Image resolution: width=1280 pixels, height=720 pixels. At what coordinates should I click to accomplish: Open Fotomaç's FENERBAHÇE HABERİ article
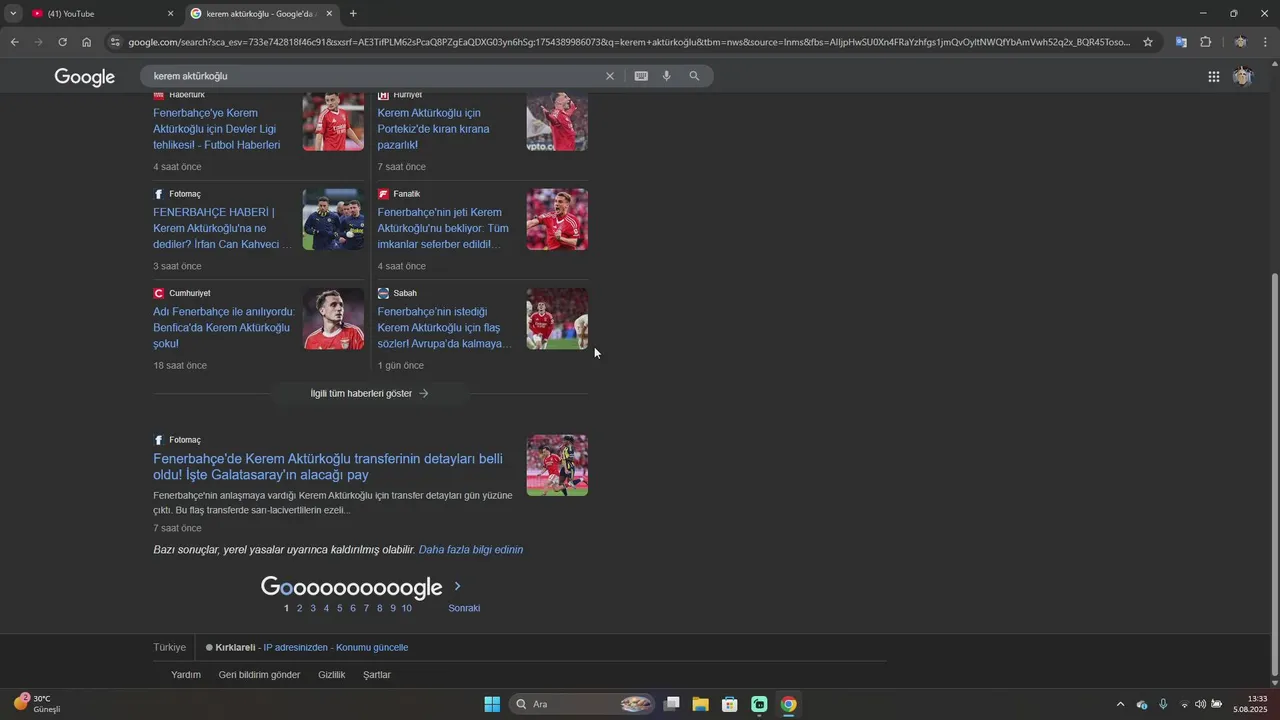pos(223,228)
